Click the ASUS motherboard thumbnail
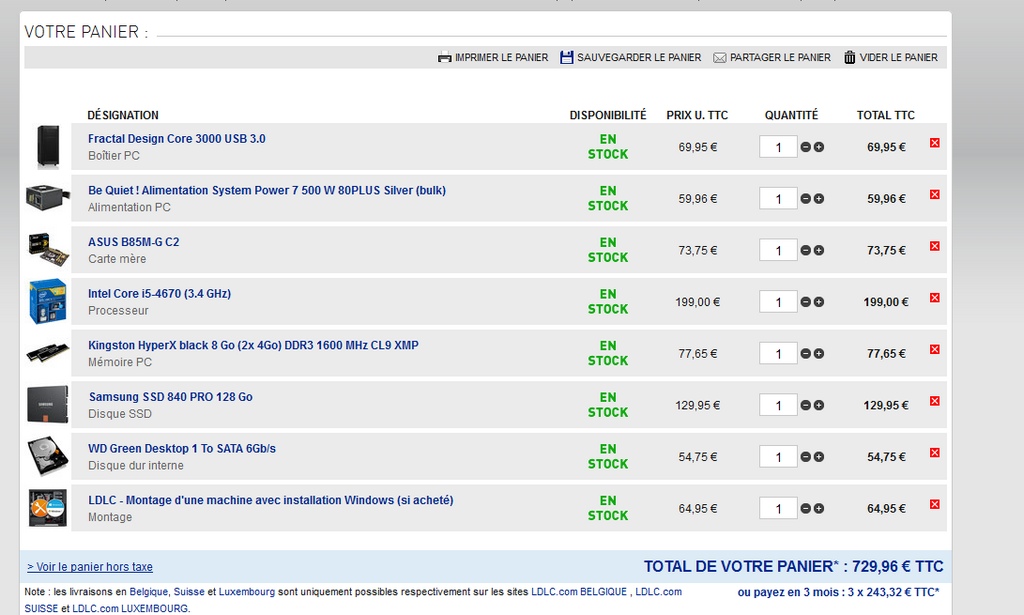The image size is (1024, 615). 48,249
